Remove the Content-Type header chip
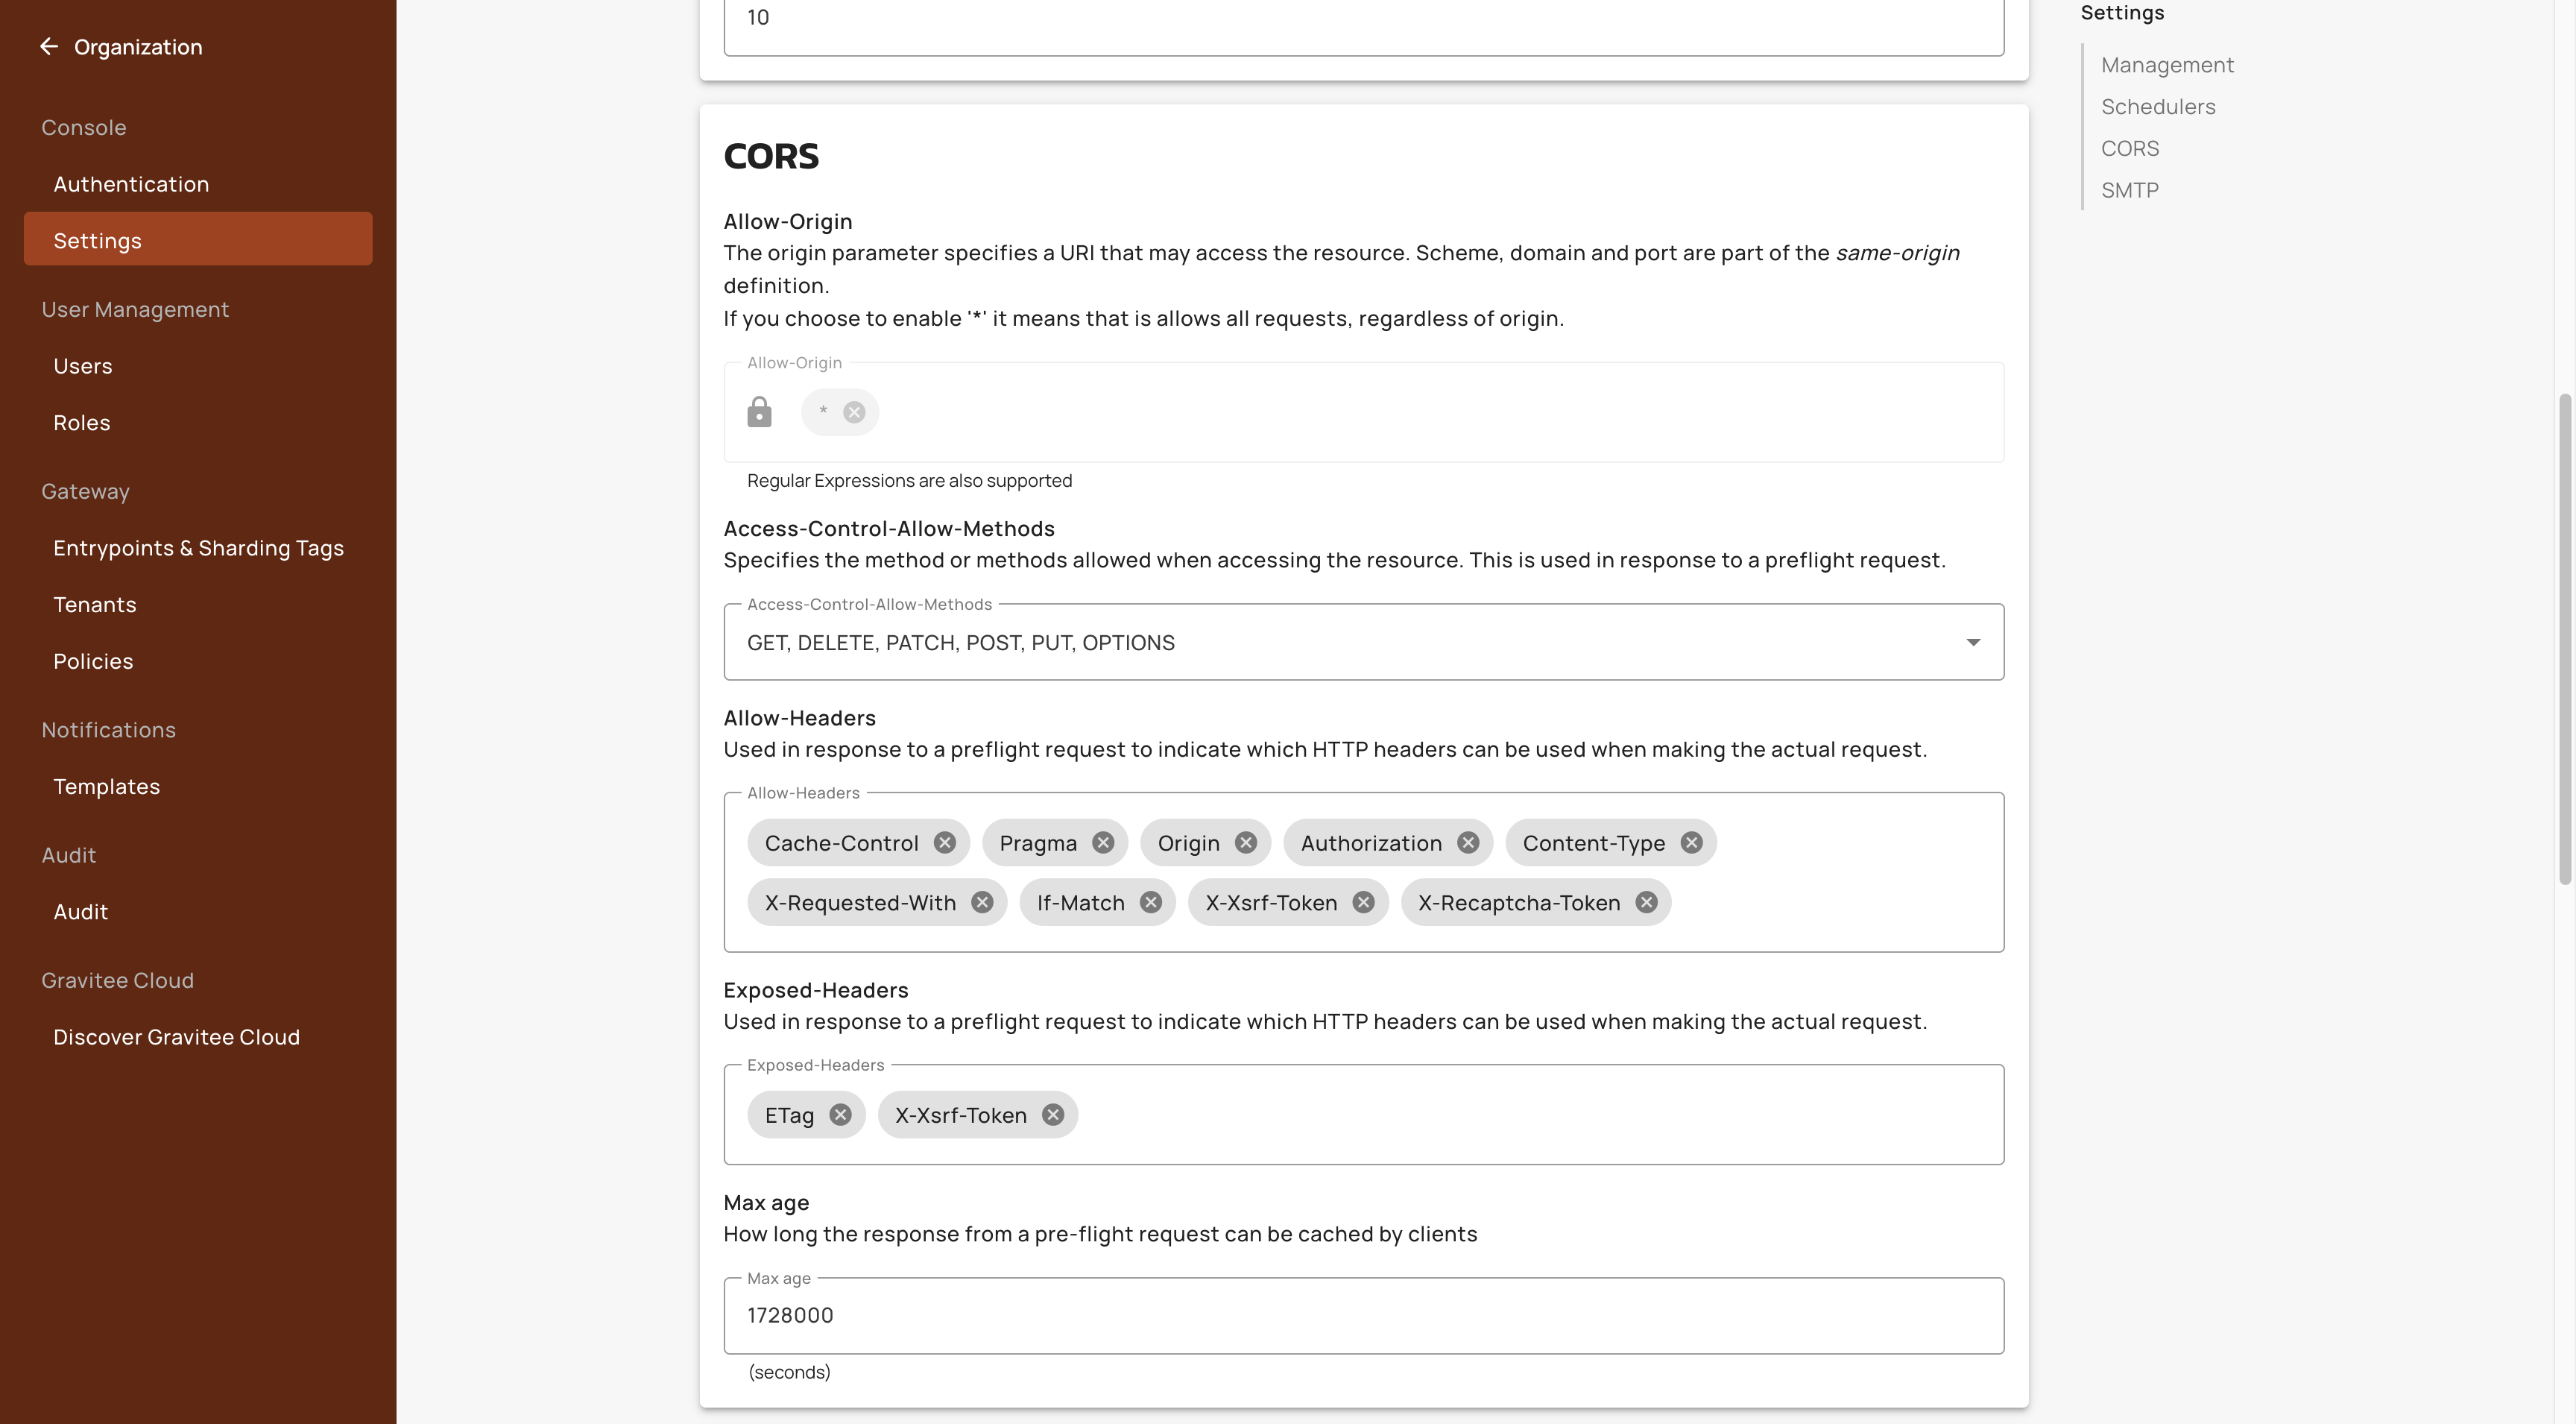 1691,843
